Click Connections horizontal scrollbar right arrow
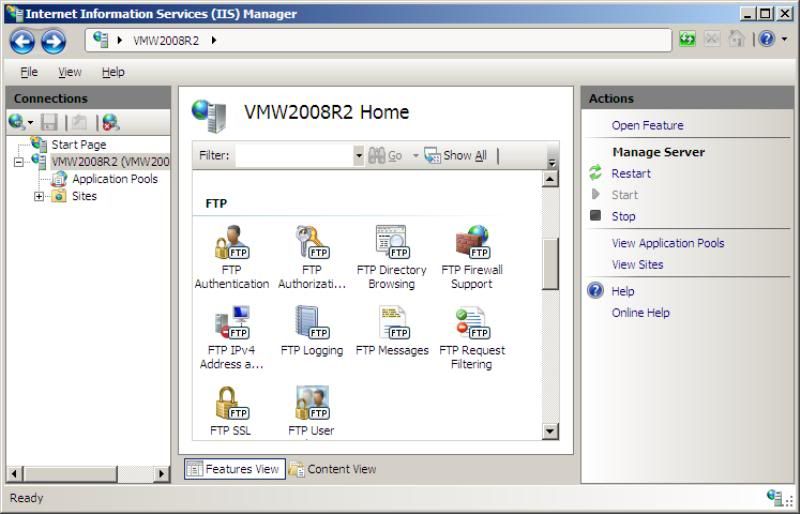The image size is (800, 514). click(x=162, y=474)
